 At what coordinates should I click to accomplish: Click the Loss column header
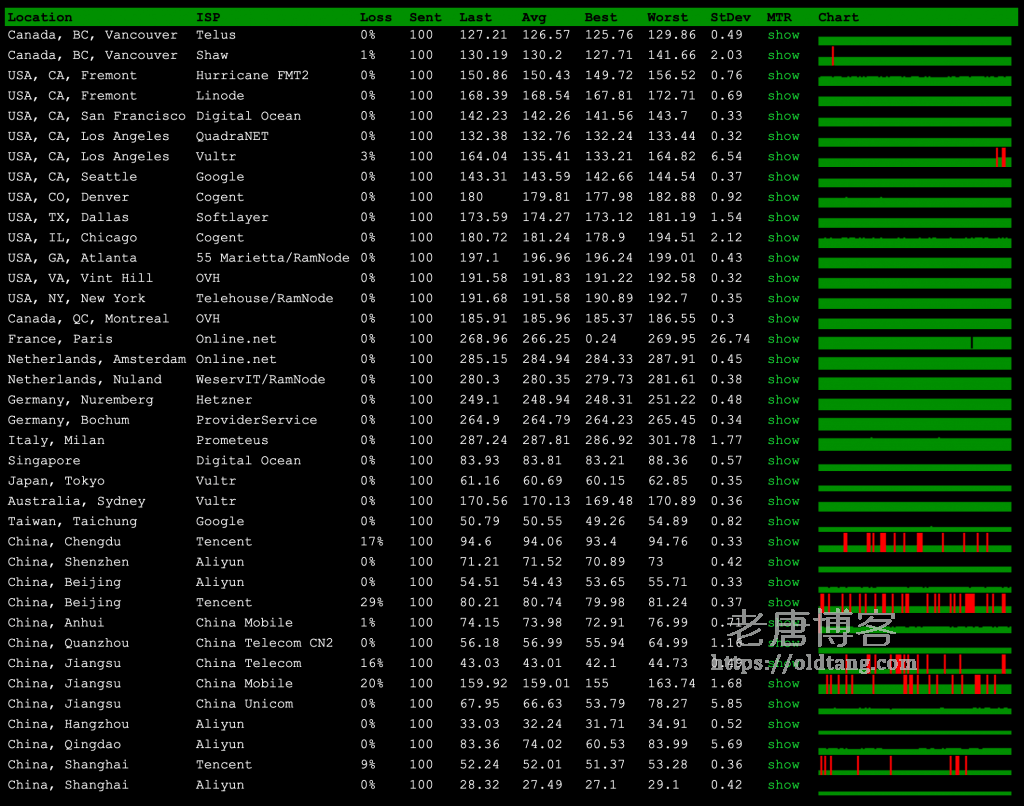[376, 17]
